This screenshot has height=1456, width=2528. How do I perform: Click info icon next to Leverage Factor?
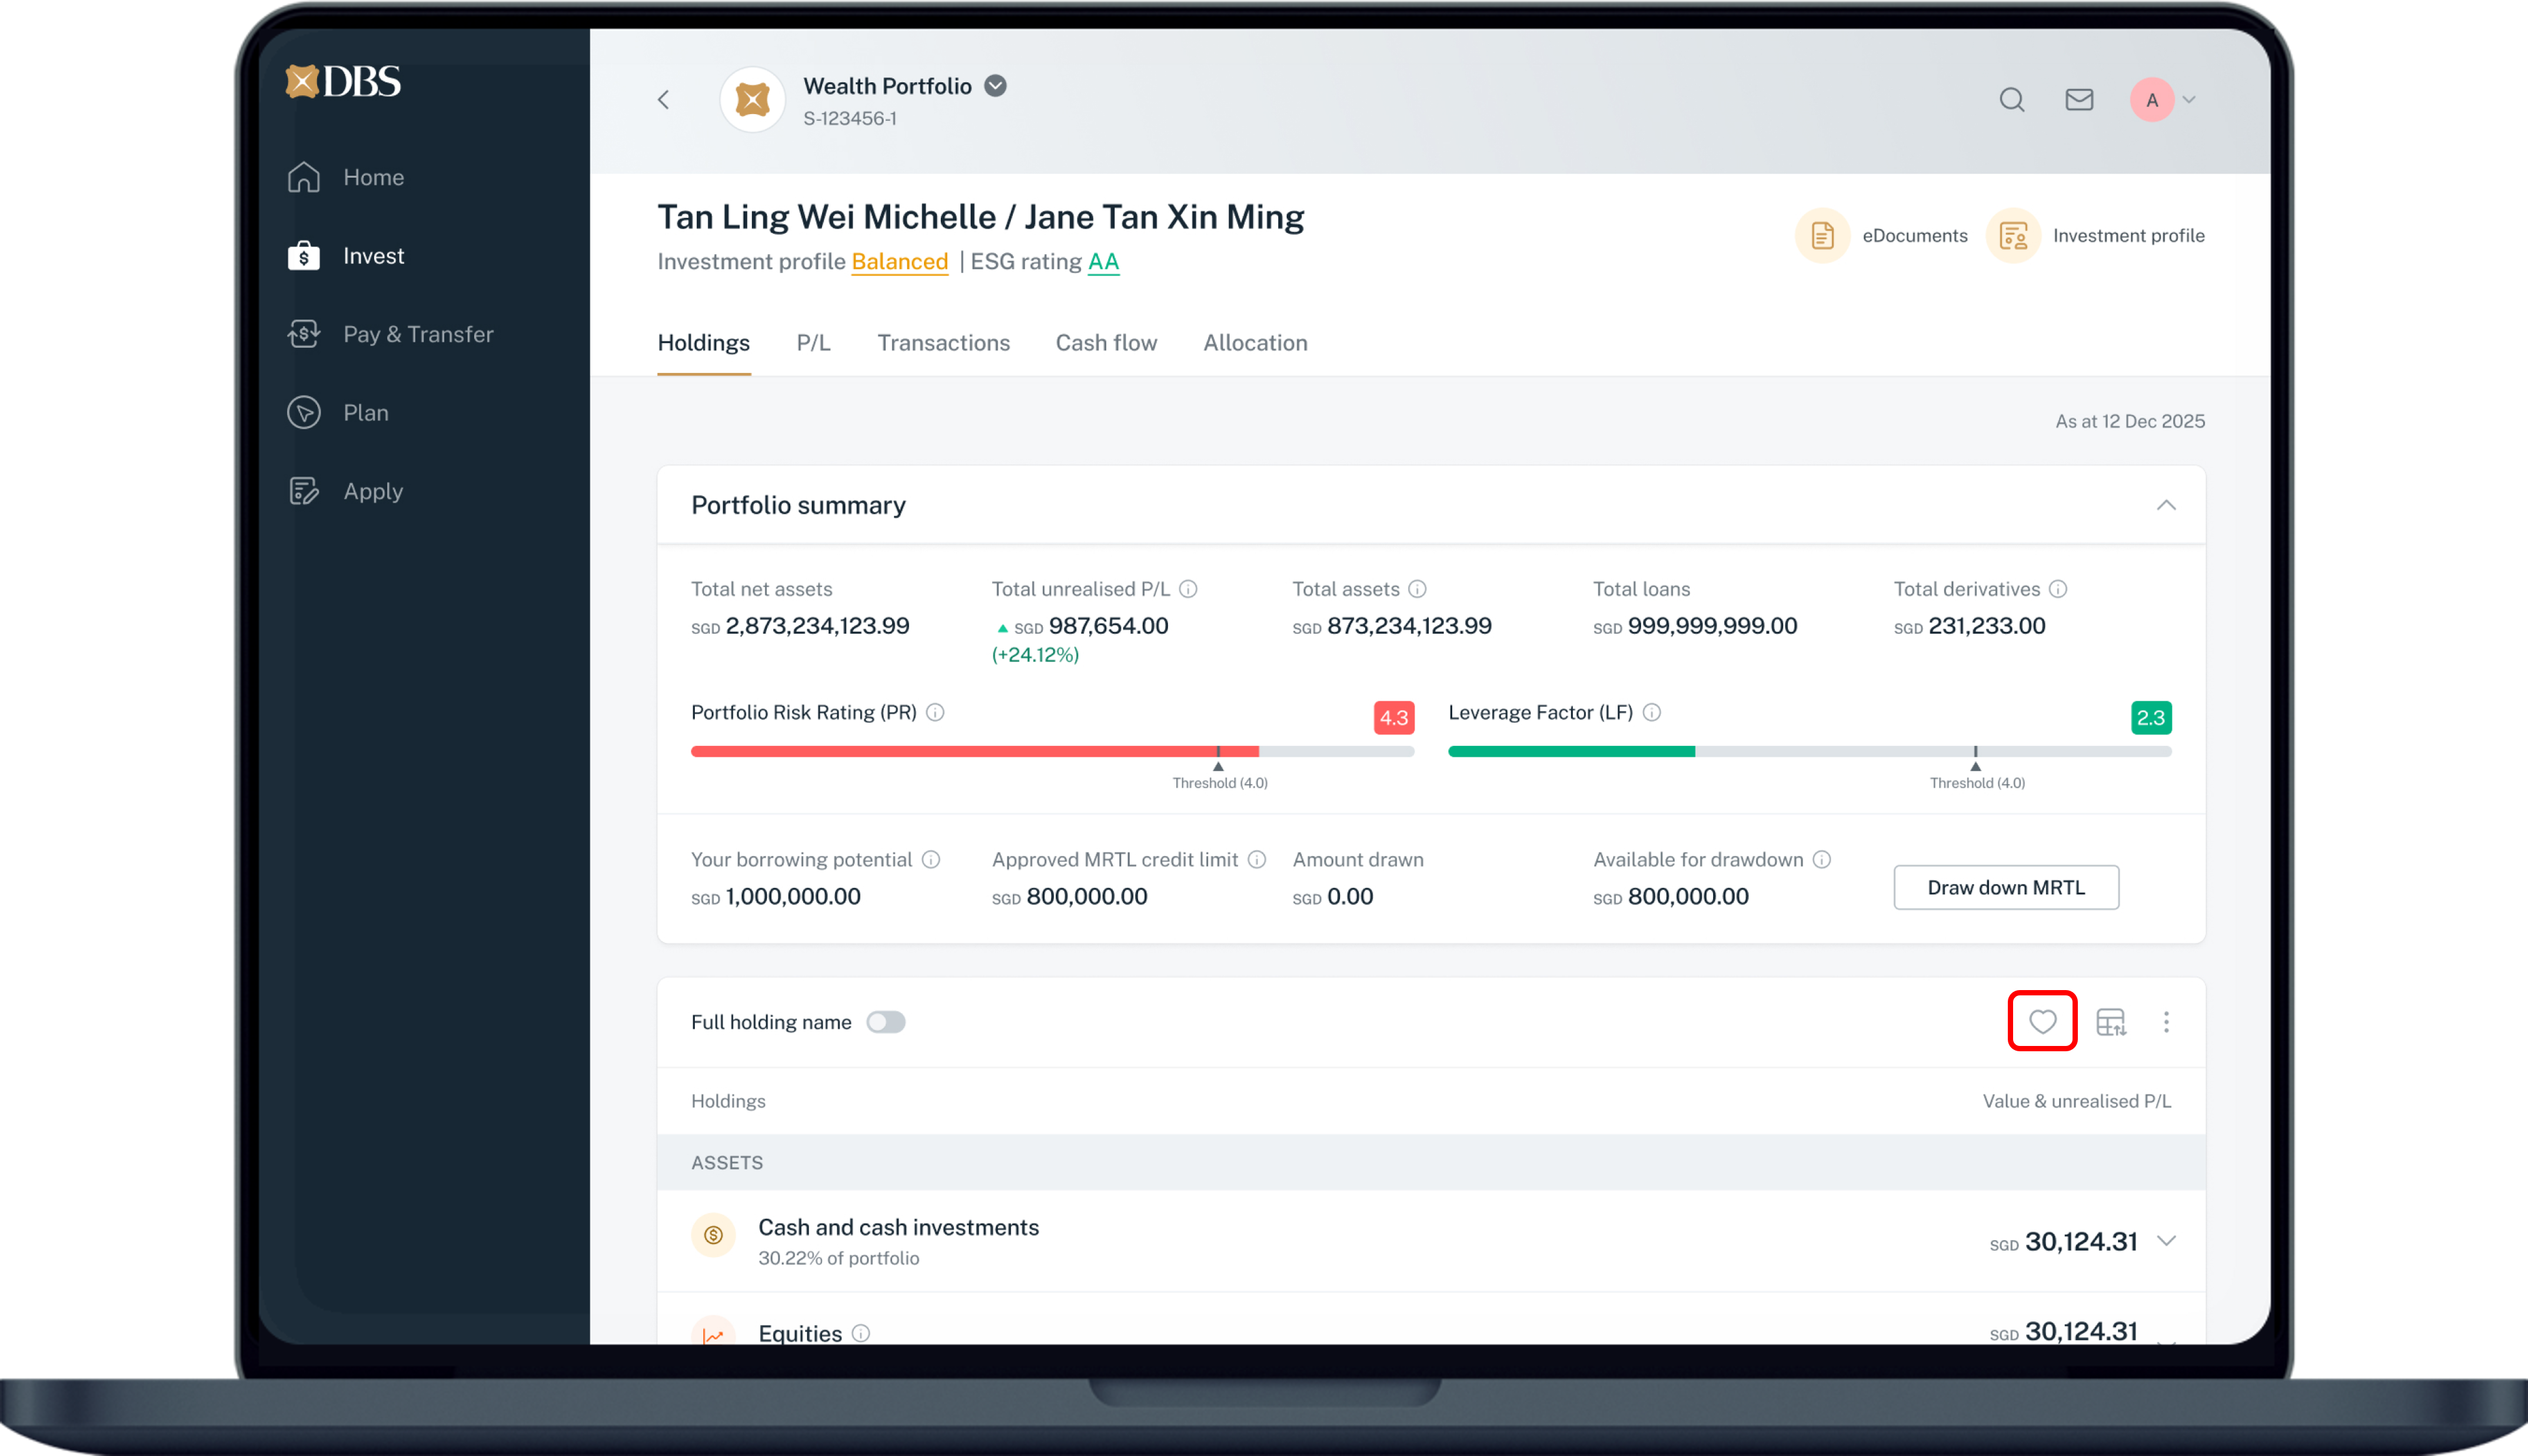(1652, 712)
